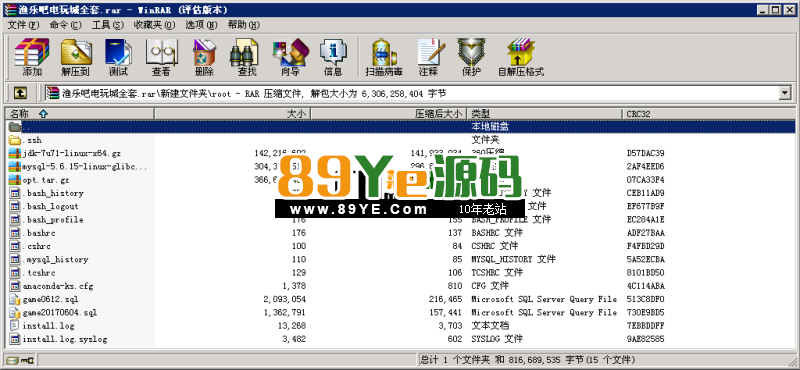The width and height of the screenshot is (800, 370).
Task: Click the 添加 (Add) toolbar icon
Action: click(32, 57)
